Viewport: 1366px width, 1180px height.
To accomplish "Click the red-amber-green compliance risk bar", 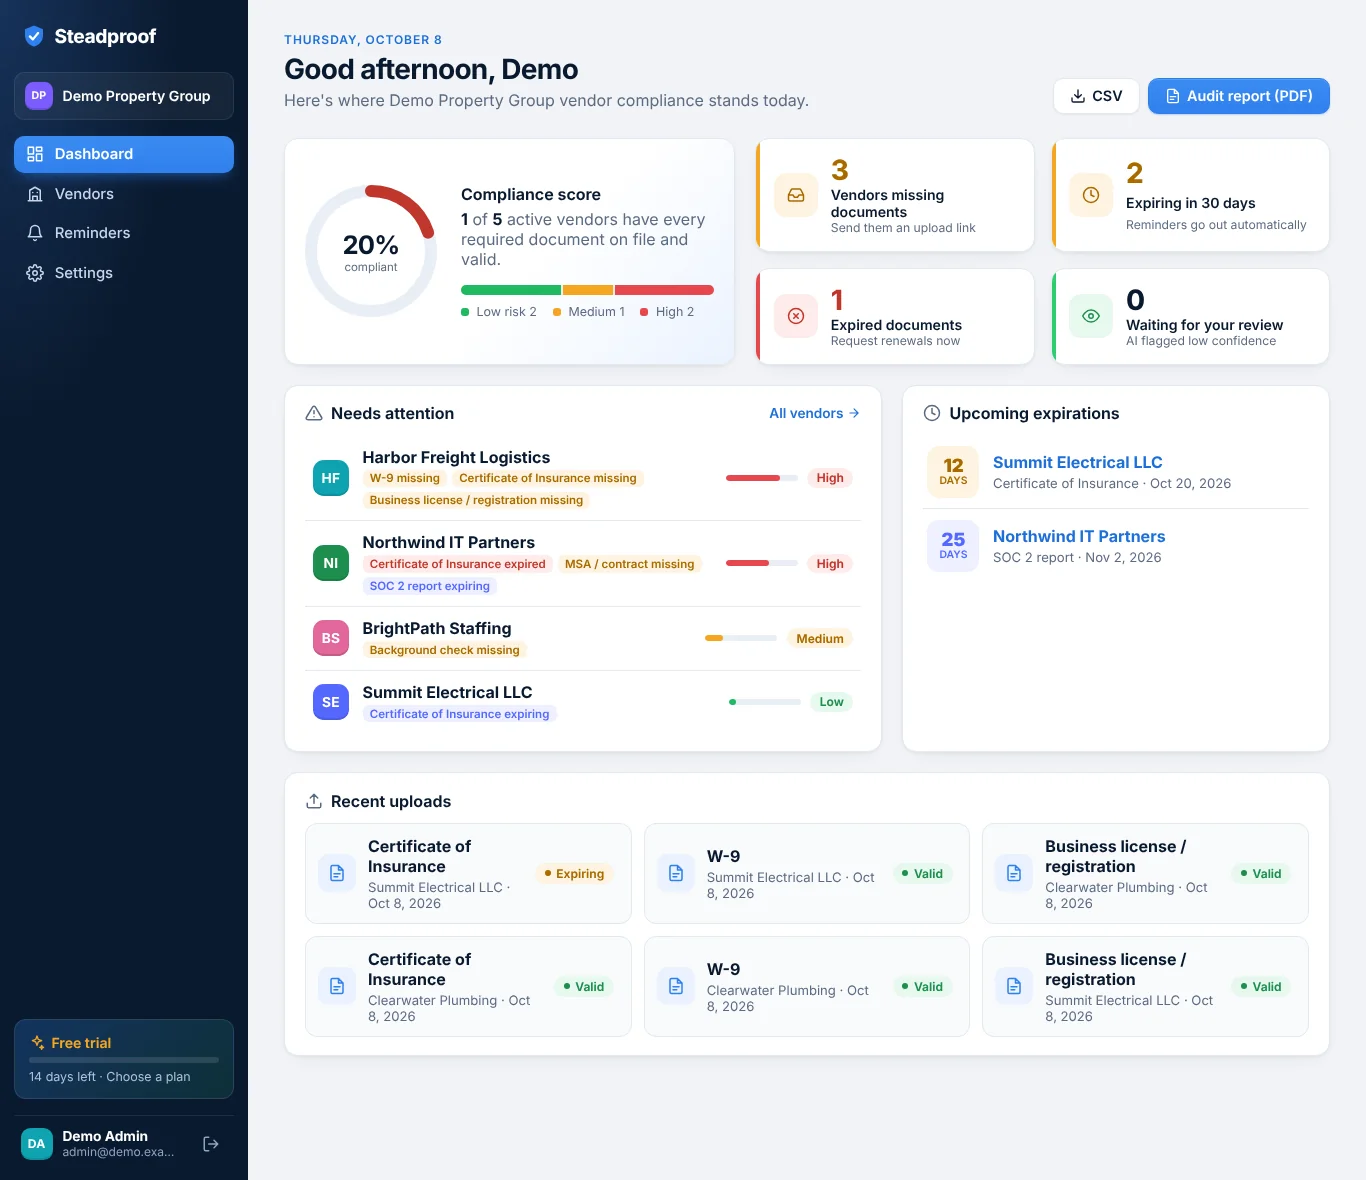I will pos(587,290).
